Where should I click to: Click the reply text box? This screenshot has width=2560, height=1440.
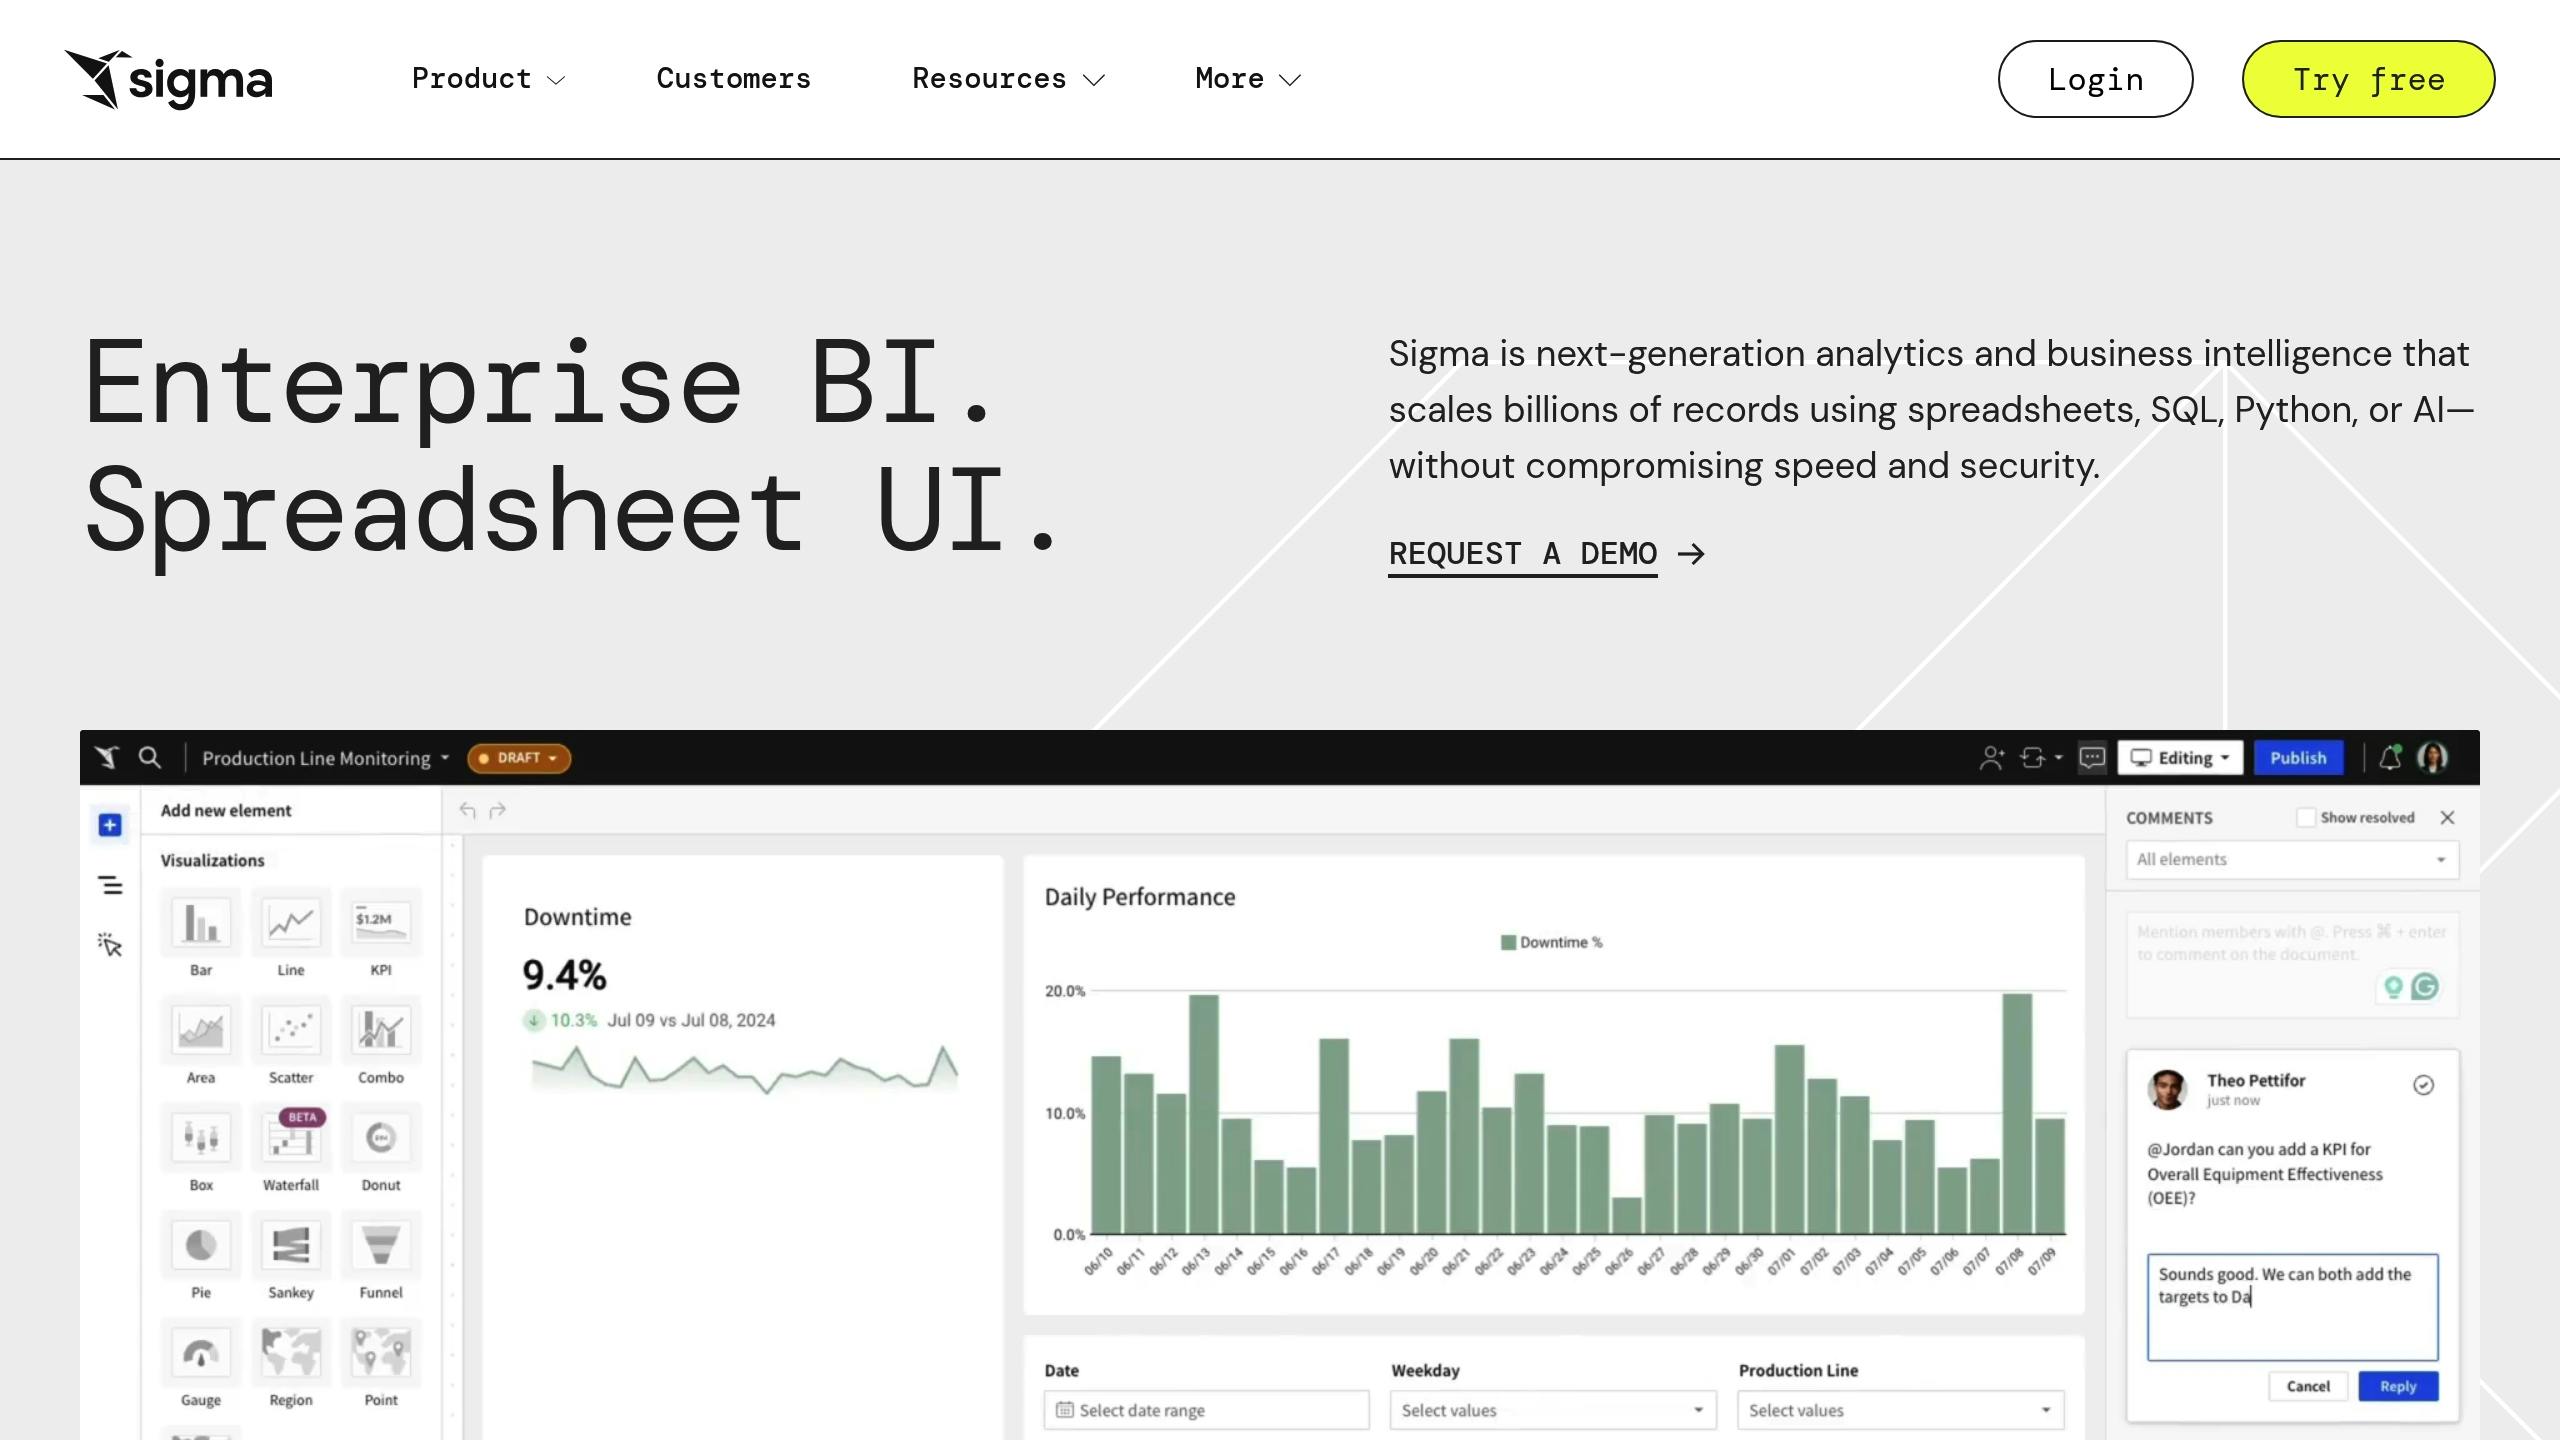point(2292,1307)
